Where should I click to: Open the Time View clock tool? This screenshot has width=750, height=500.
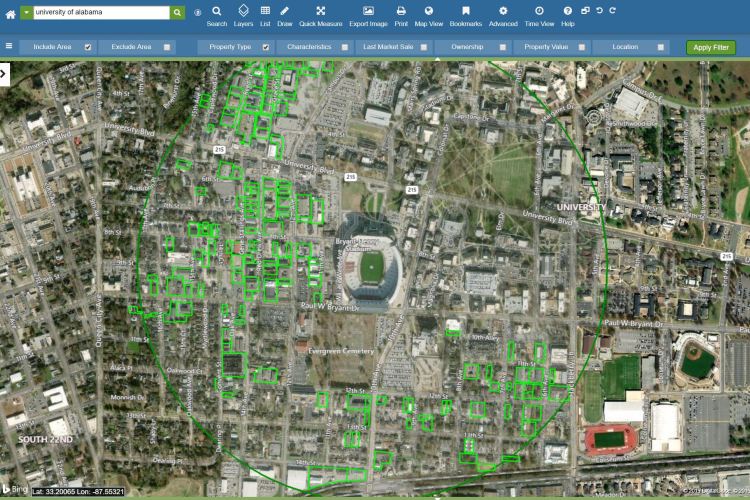(x=539, y=16)
